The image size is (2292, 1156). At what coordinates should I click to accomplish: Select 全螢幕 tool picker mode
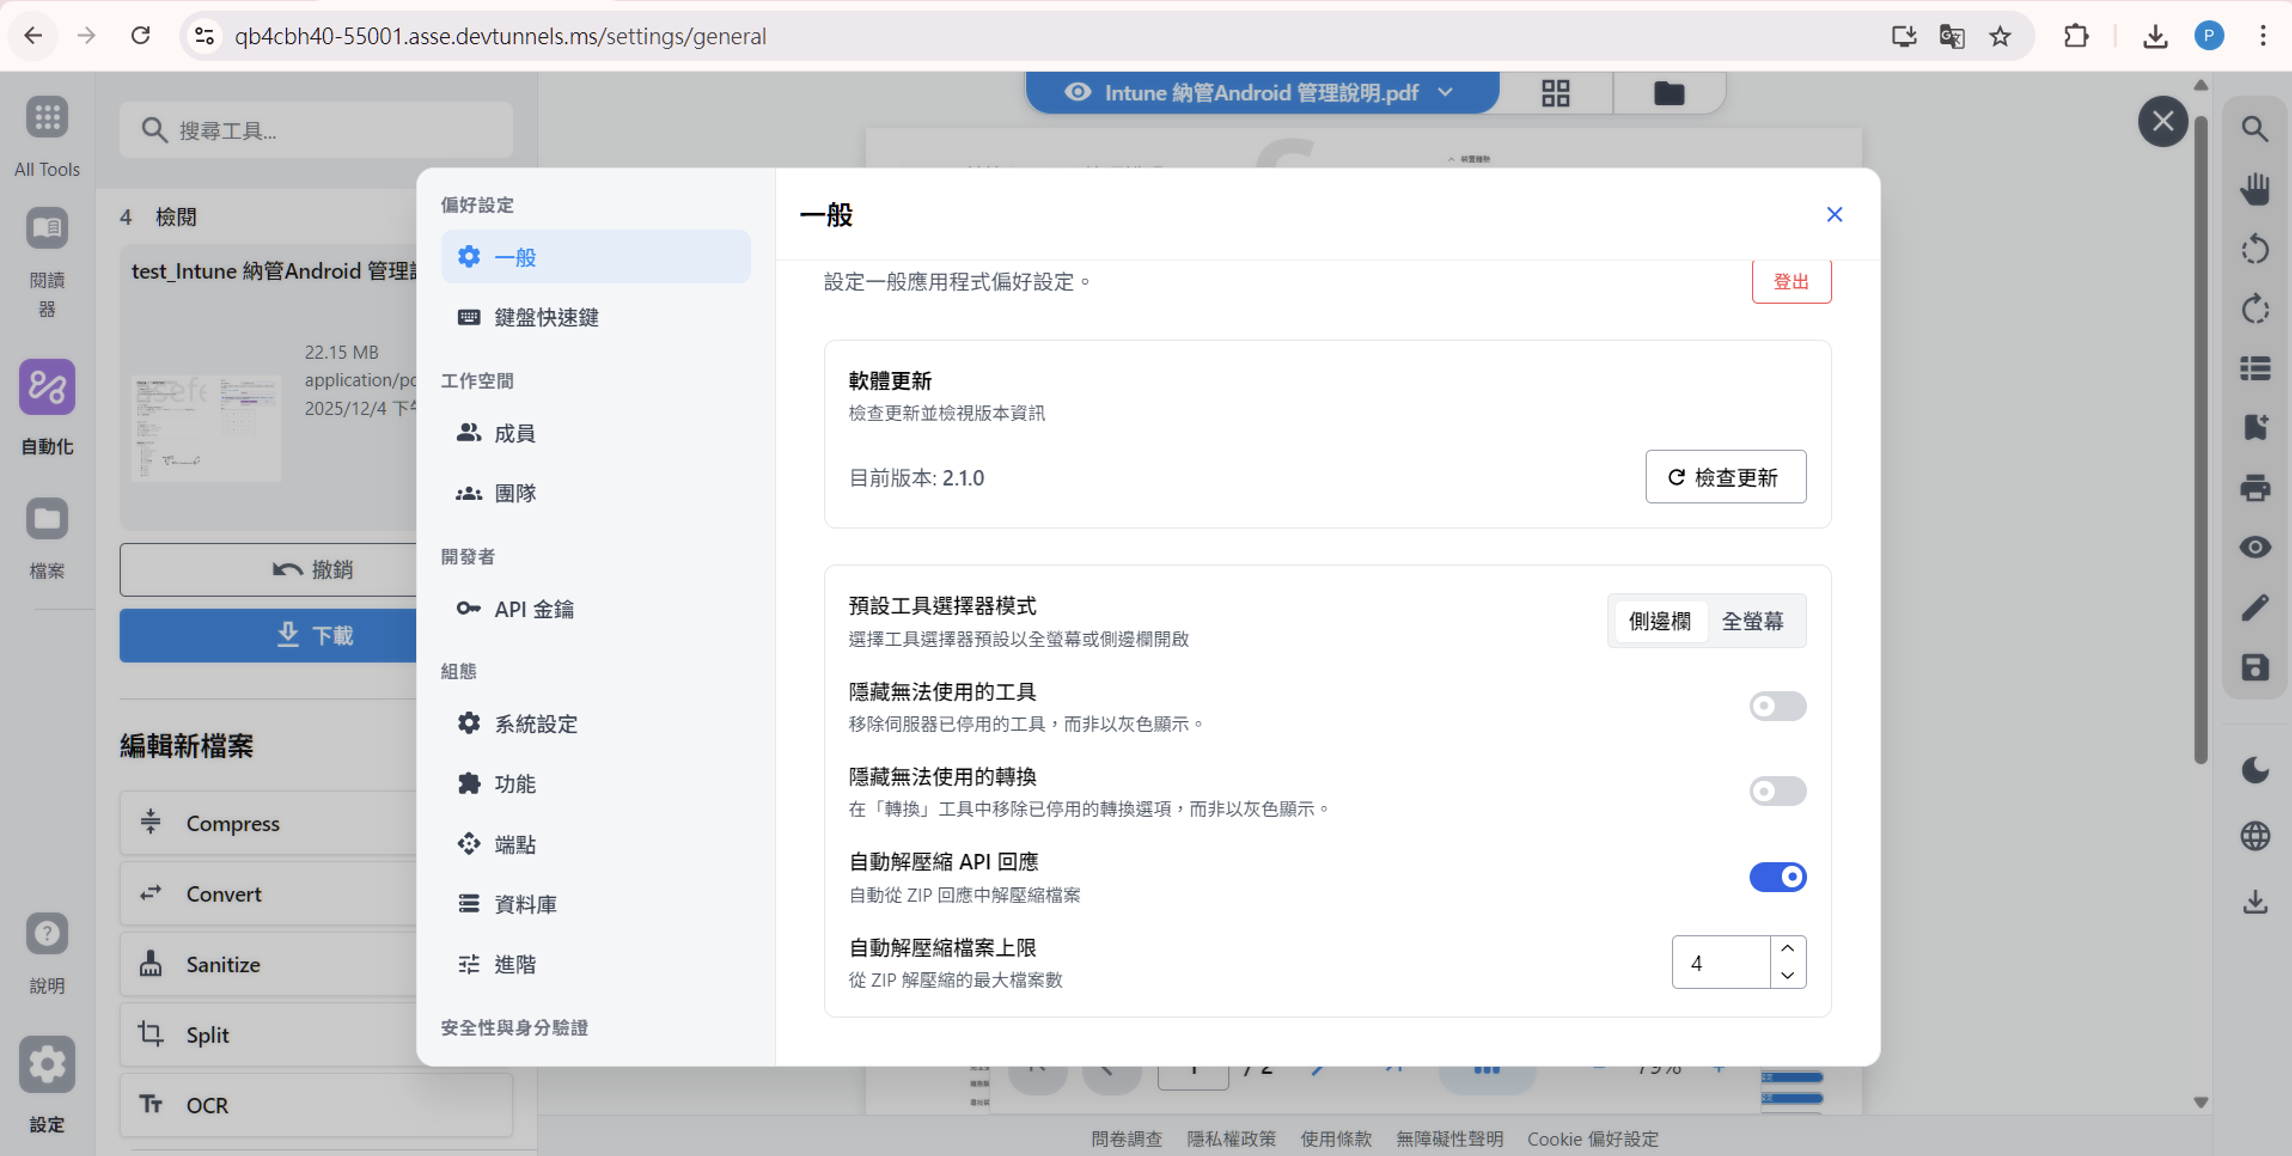[1752, 621]
